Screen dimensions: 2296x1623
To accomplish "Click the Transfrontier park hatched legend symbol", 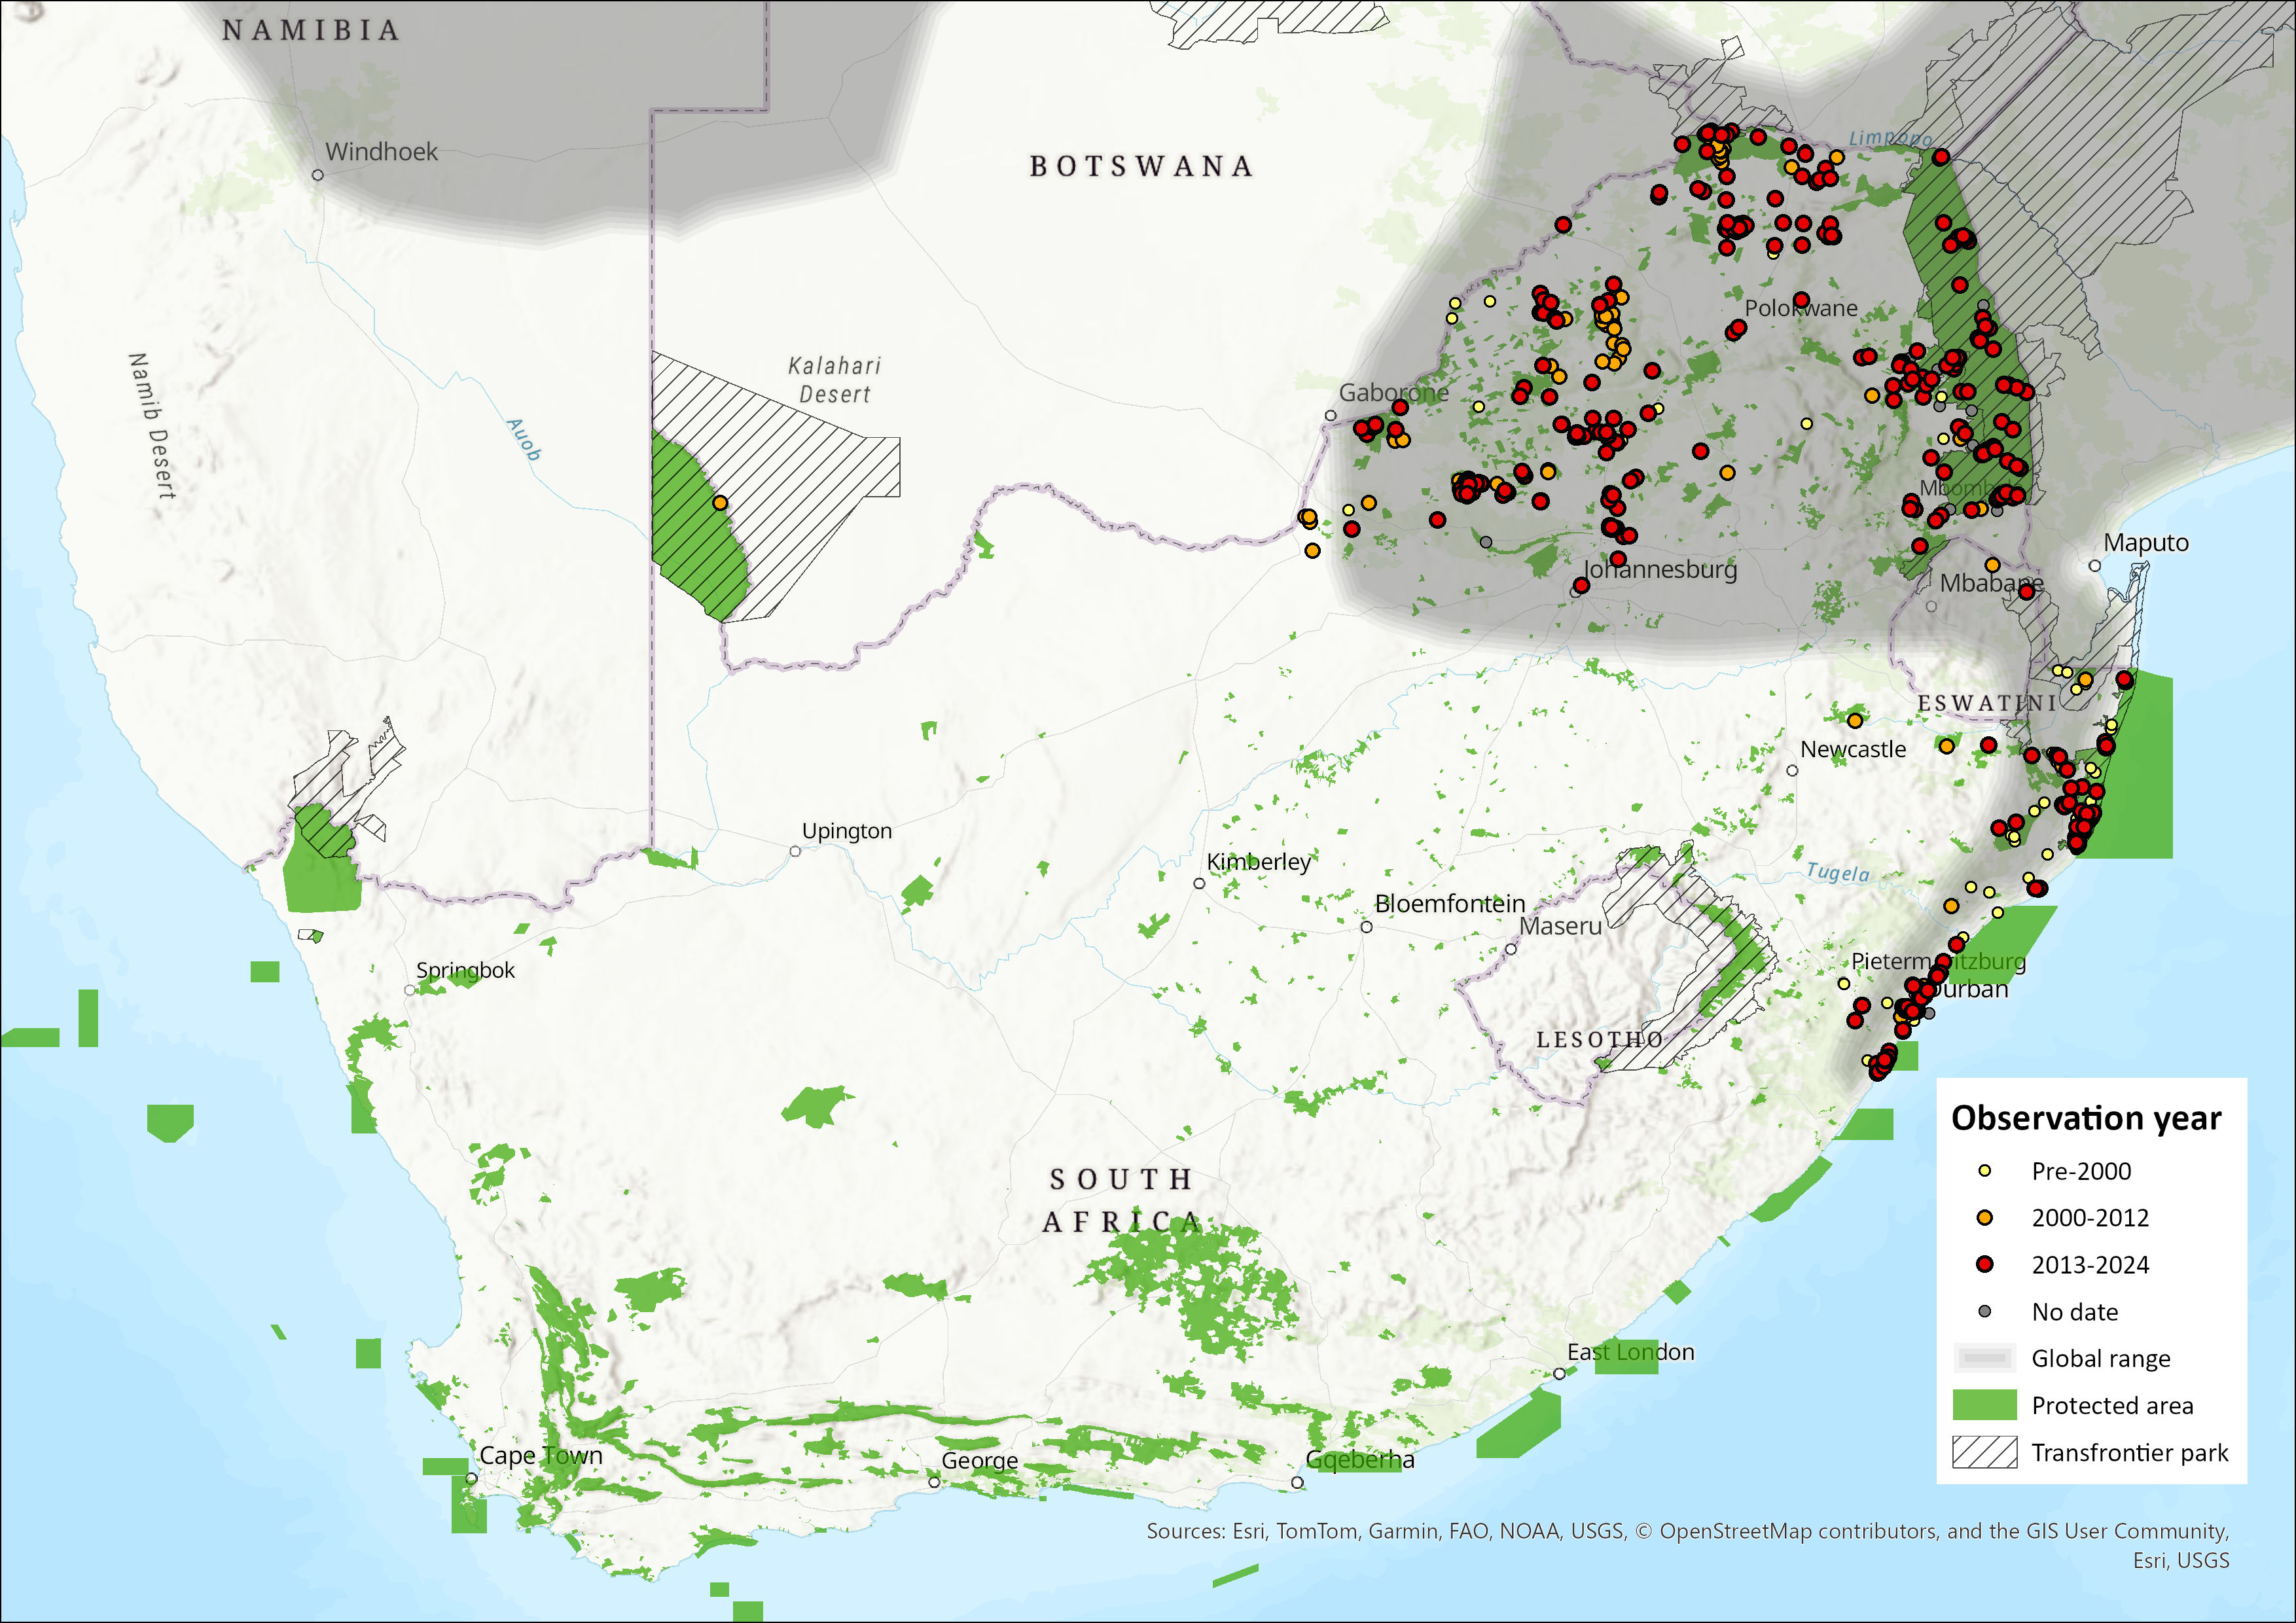I will coord(1985,1452).
